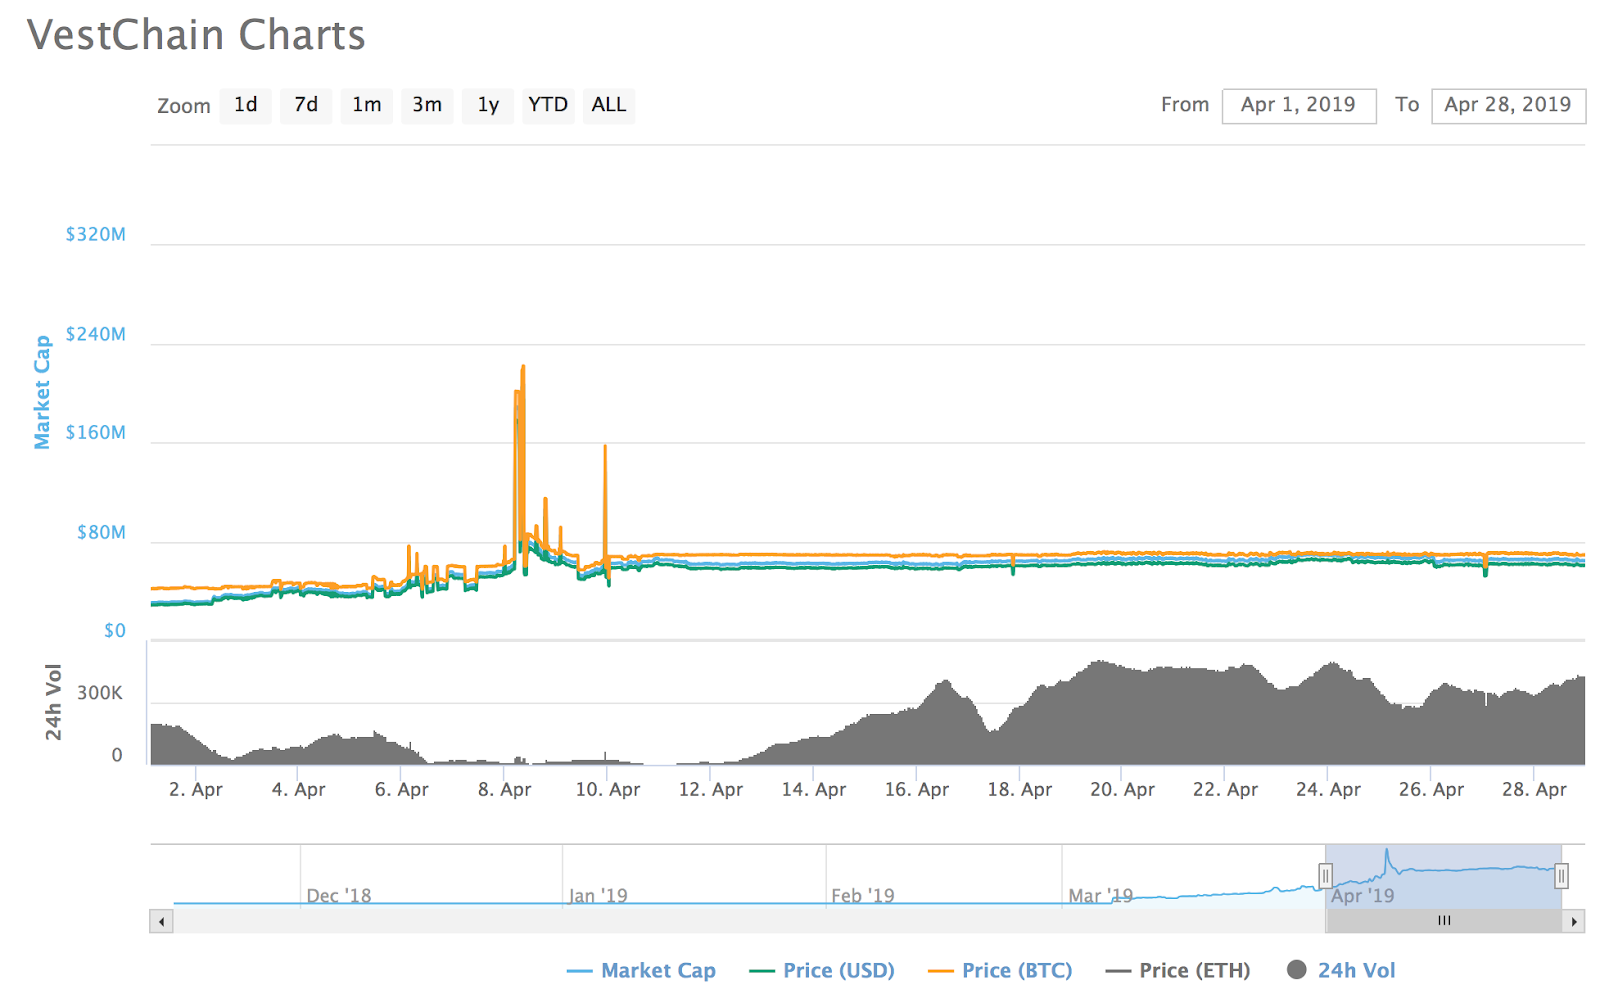Click the navigator scrollbar thumb
The height and width of the screenshot is (994, 1600).
pos(1444,921)
